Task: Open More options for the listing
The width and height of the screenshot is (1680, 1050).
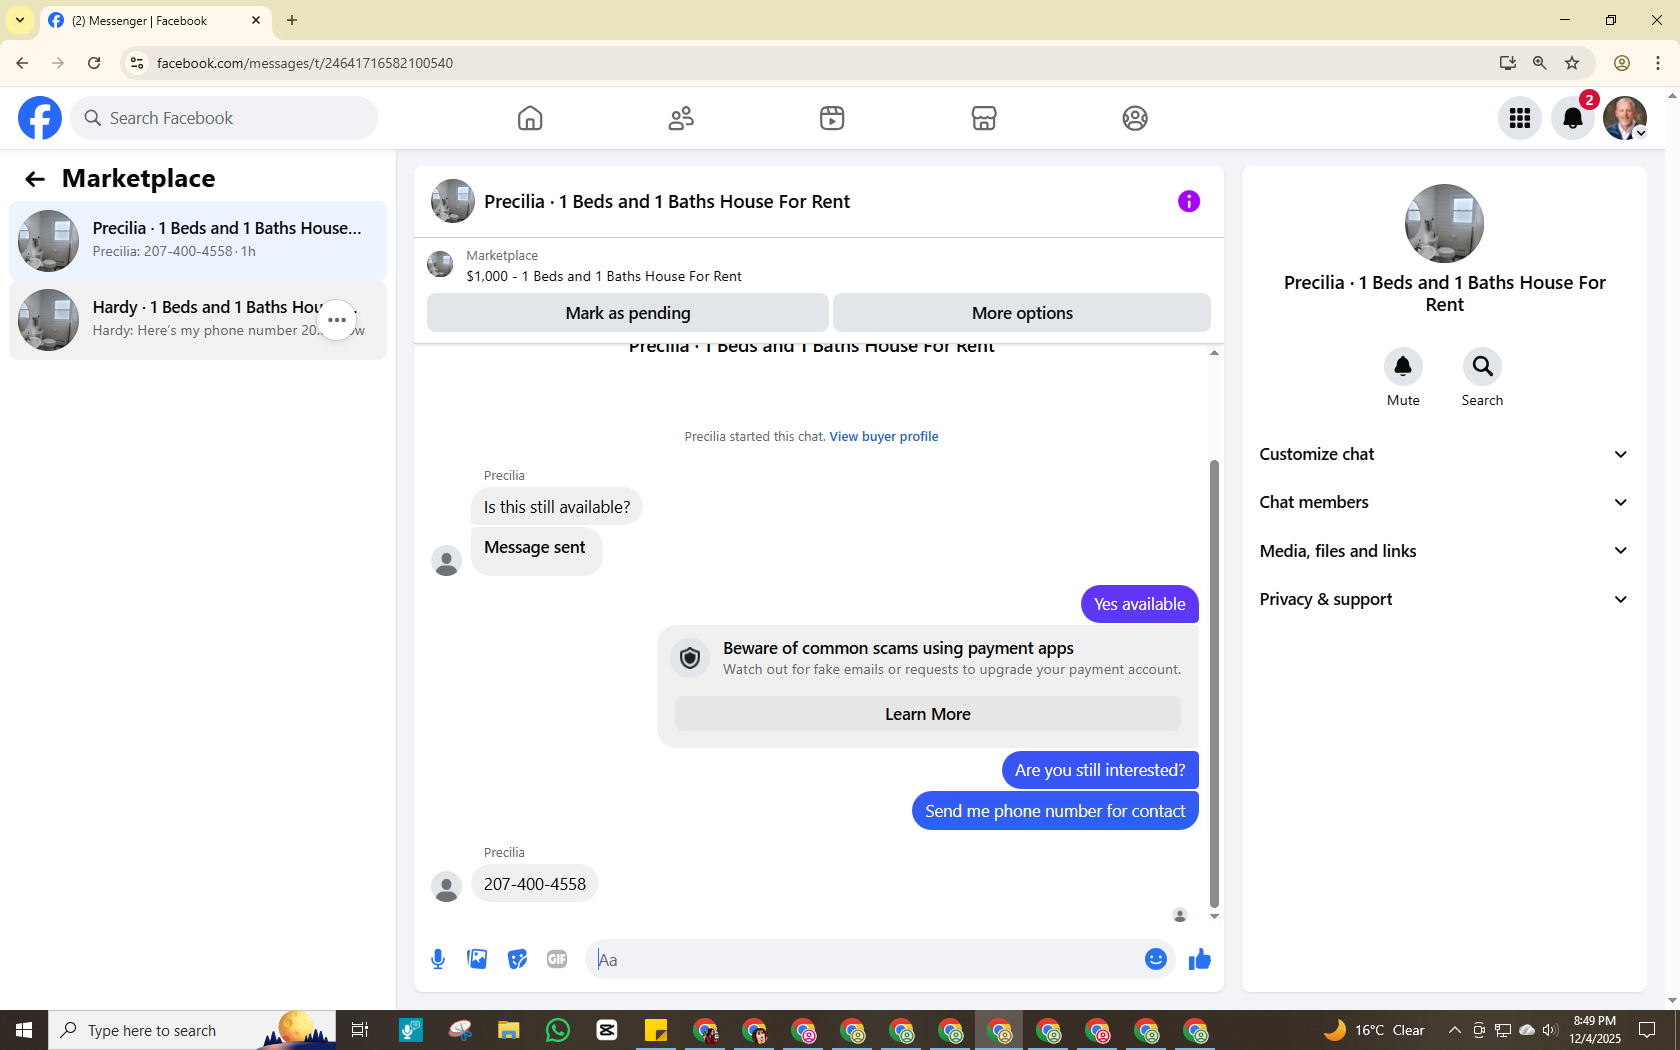Action: [1022, 313]
